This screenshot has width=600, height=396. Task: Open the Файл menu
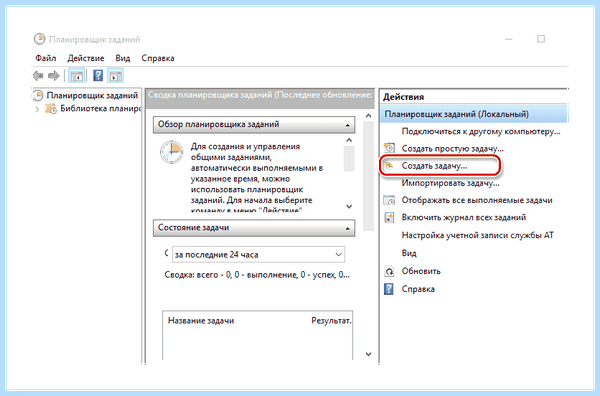(46, 58)
